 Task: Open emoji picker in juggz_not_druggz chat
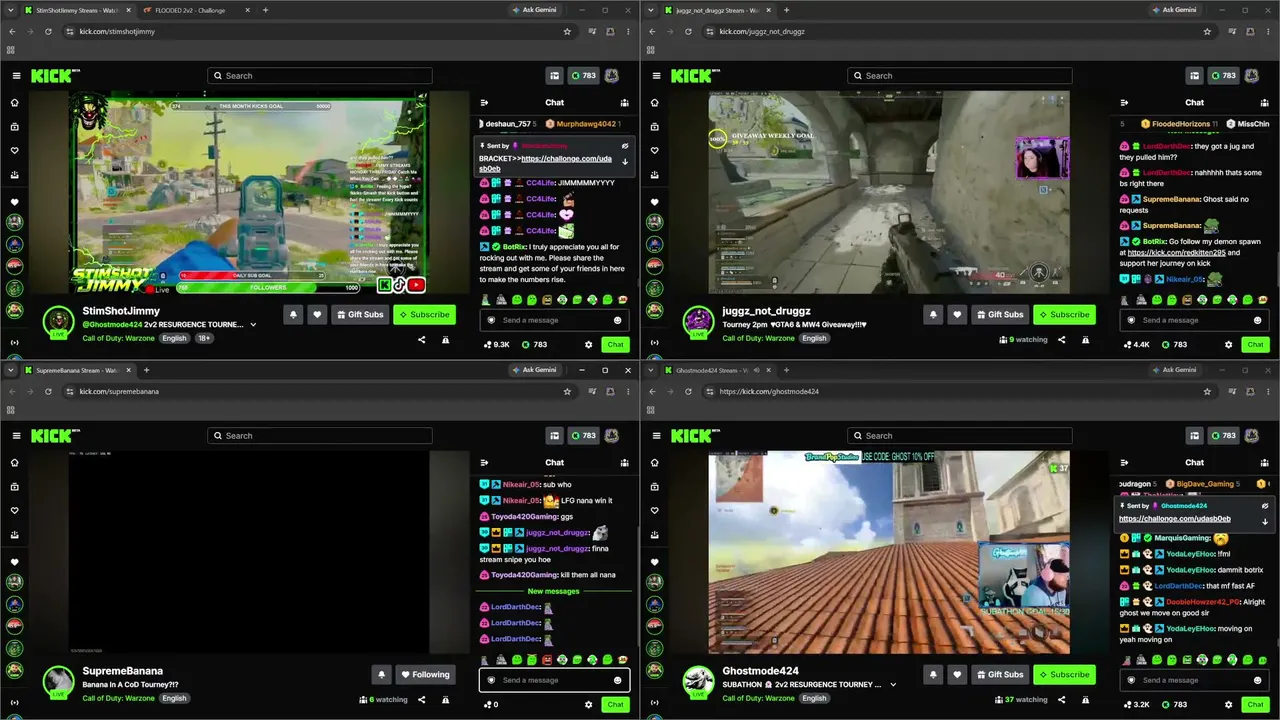1257,320
